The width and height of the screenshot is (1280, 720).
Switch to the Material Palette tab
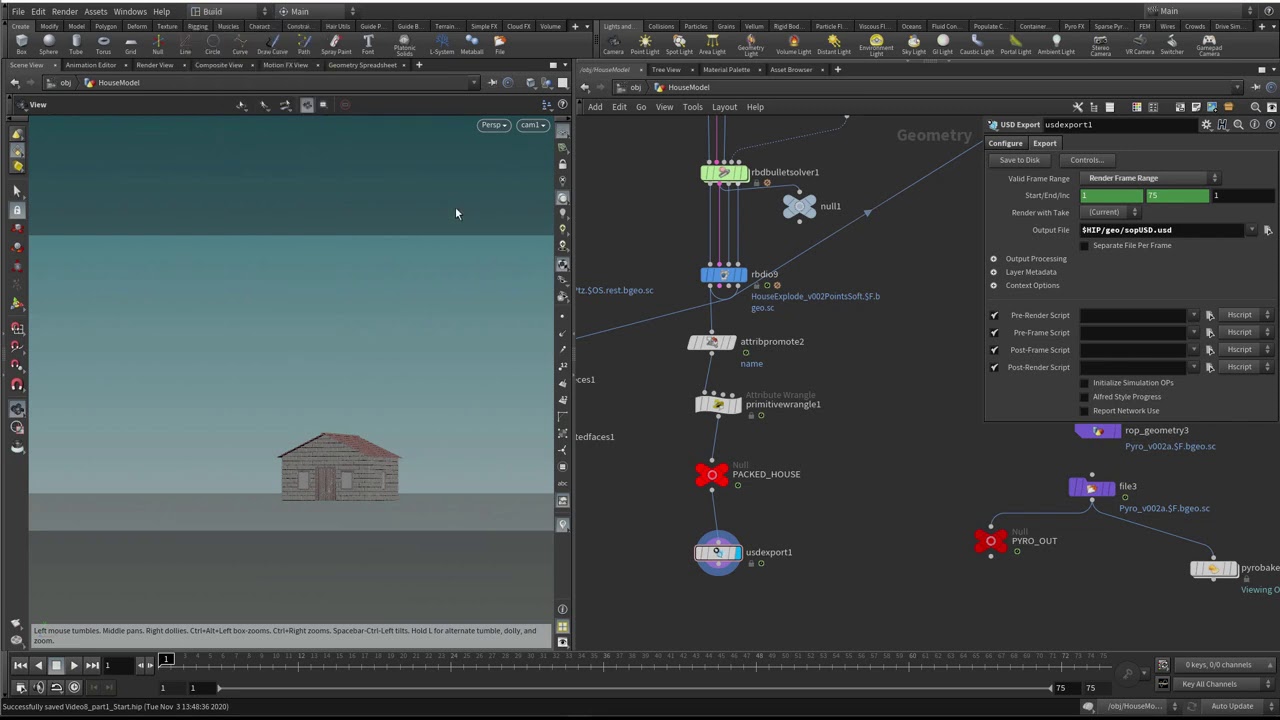[x=726, y=70]
